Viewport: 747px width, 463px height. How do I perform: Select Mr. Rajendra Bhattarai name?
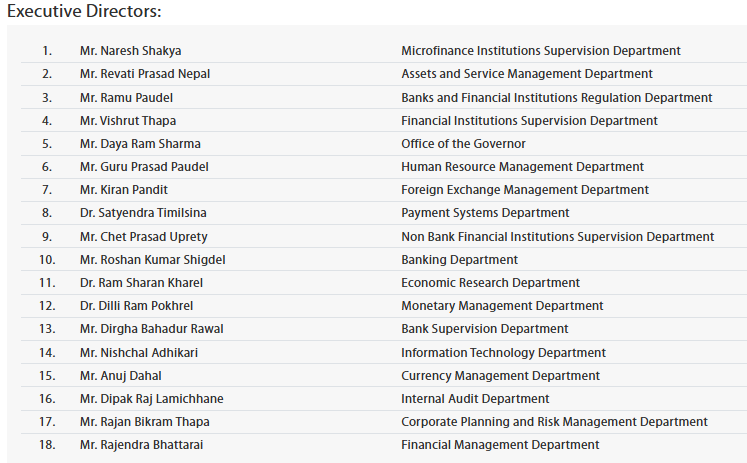point(141,445)
